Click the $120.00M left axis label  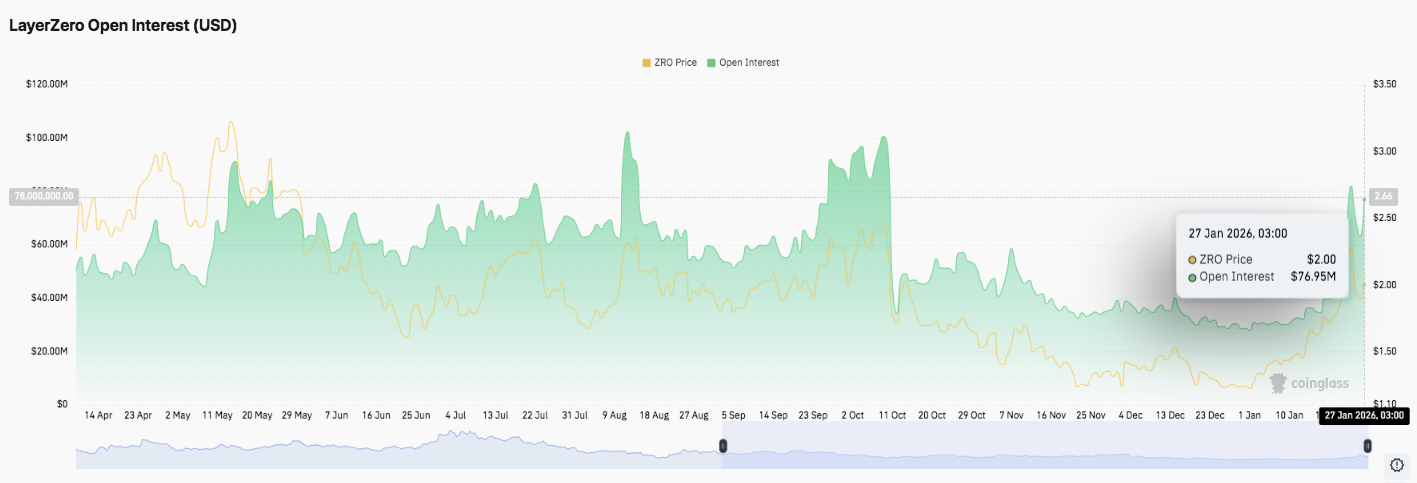click(46, 84)
